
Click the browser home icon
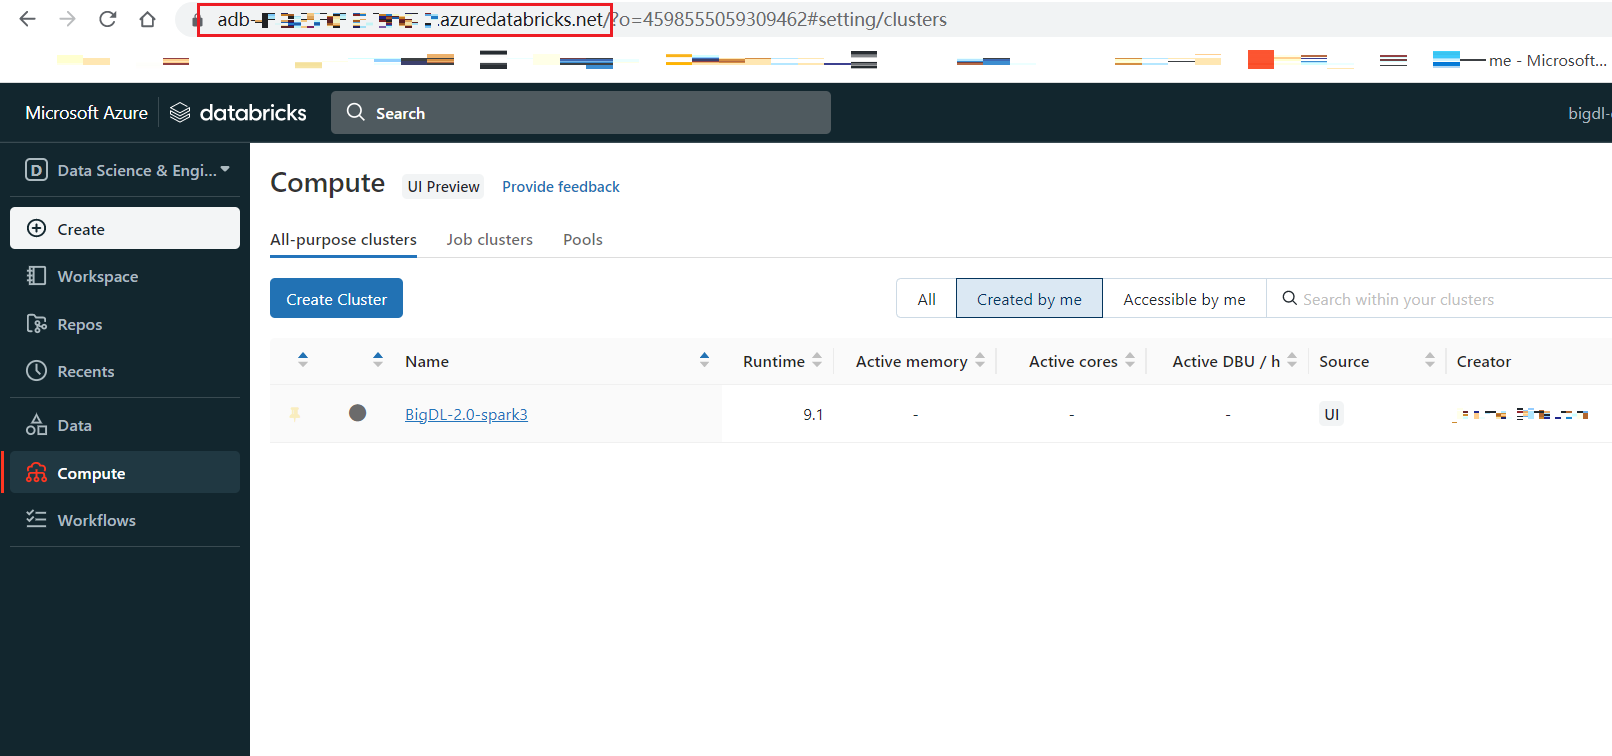point(147,19)
